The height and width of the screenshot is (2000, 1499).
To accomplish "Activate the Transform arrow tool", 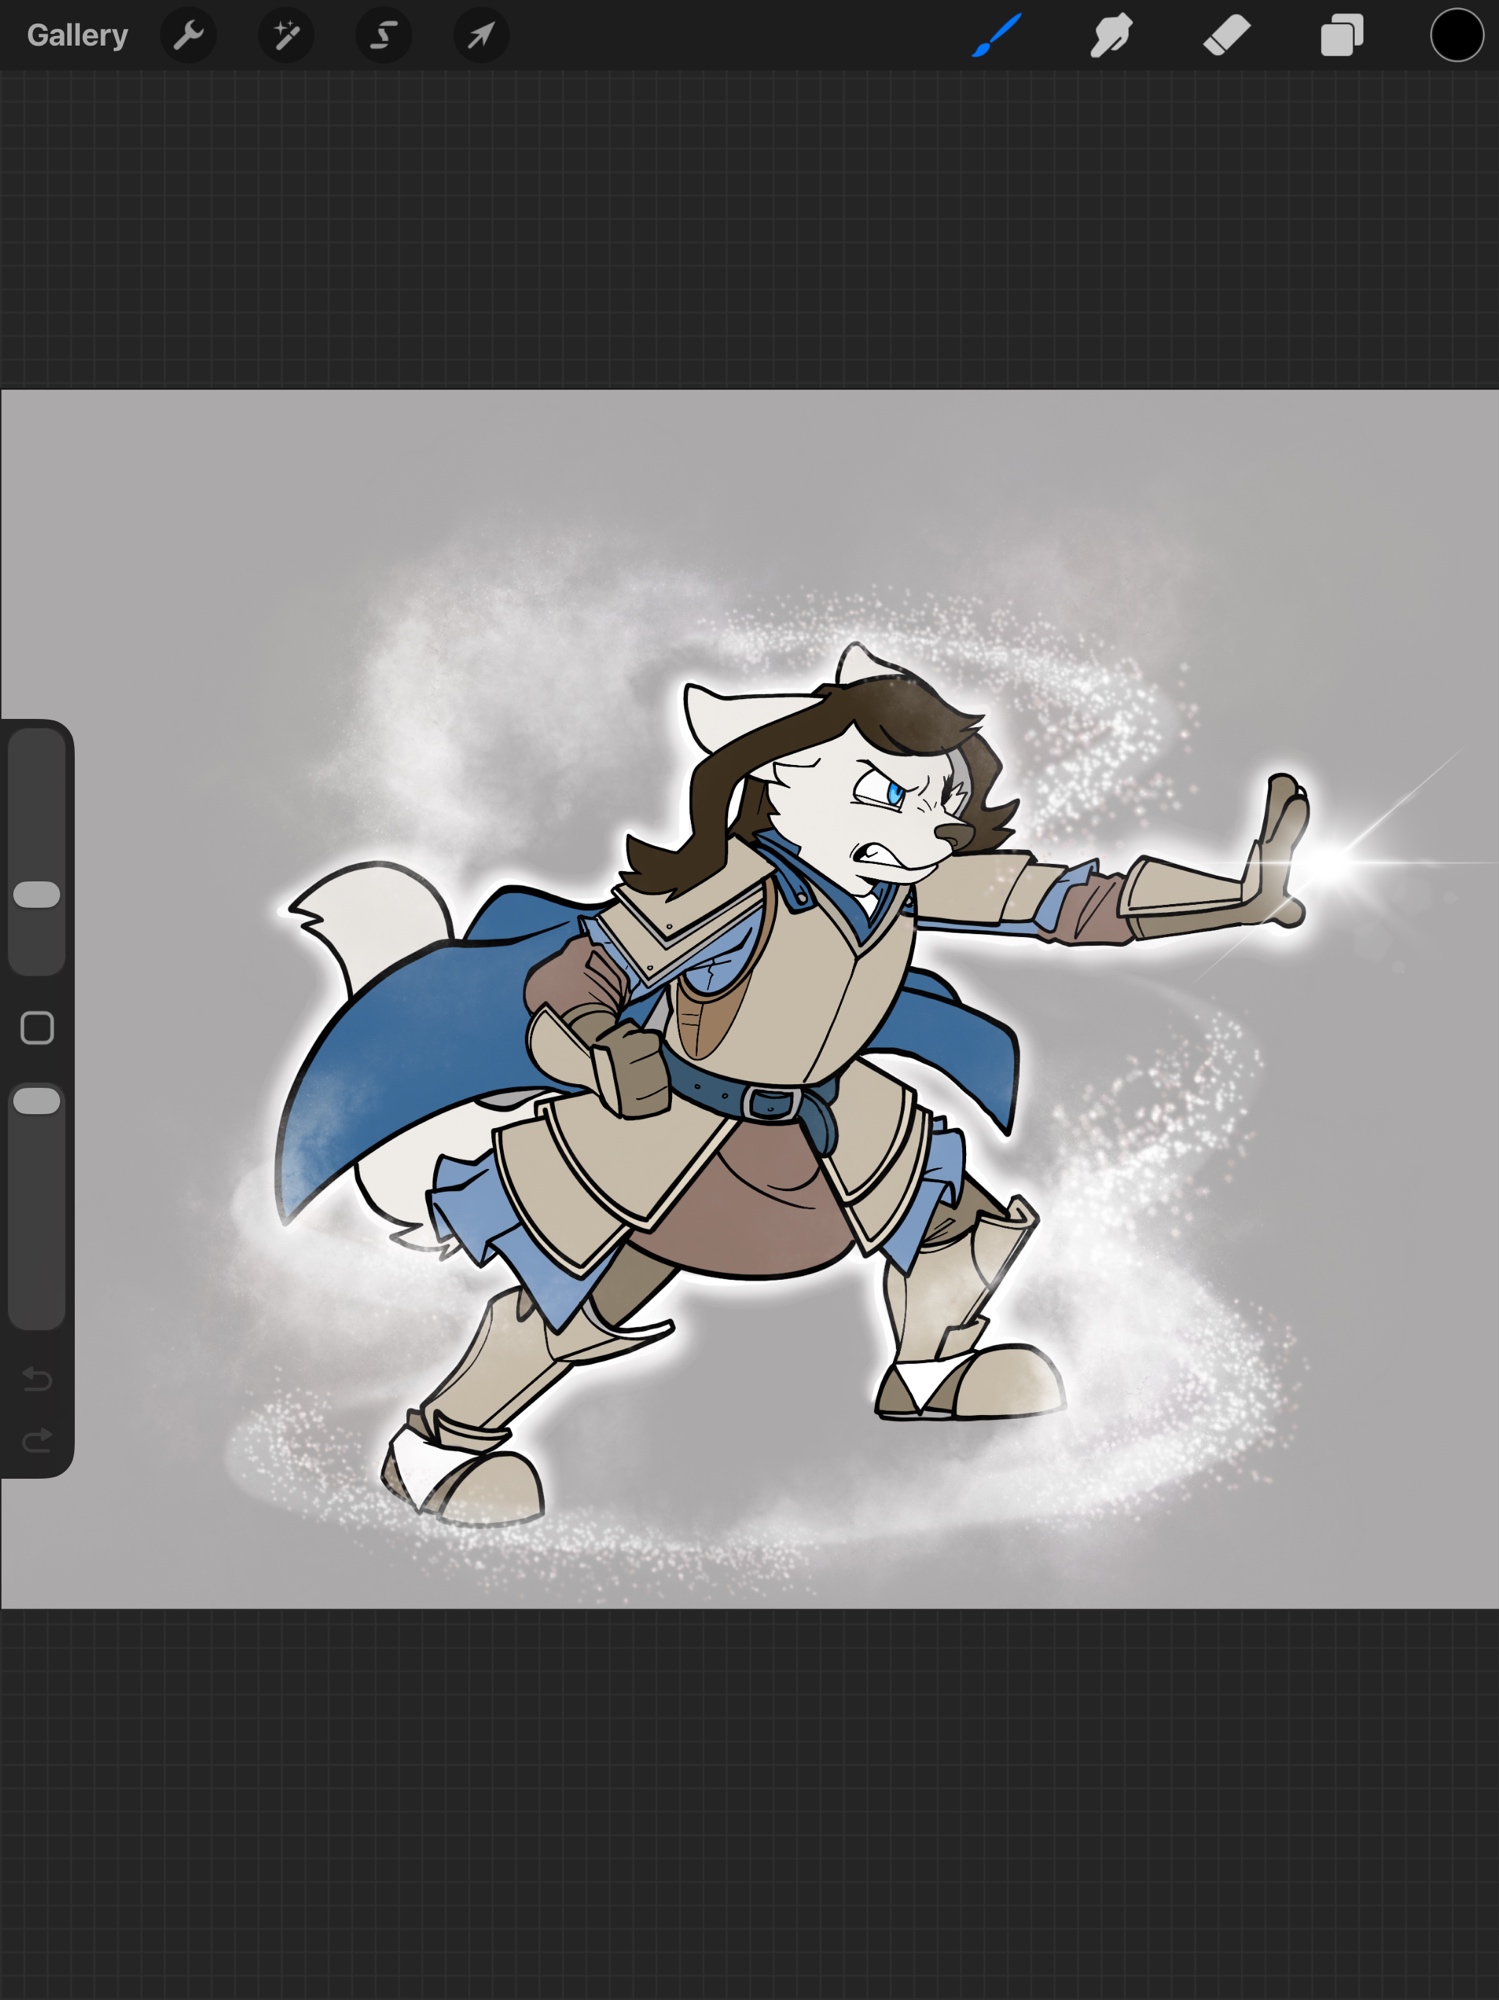I will pos(481,36).
